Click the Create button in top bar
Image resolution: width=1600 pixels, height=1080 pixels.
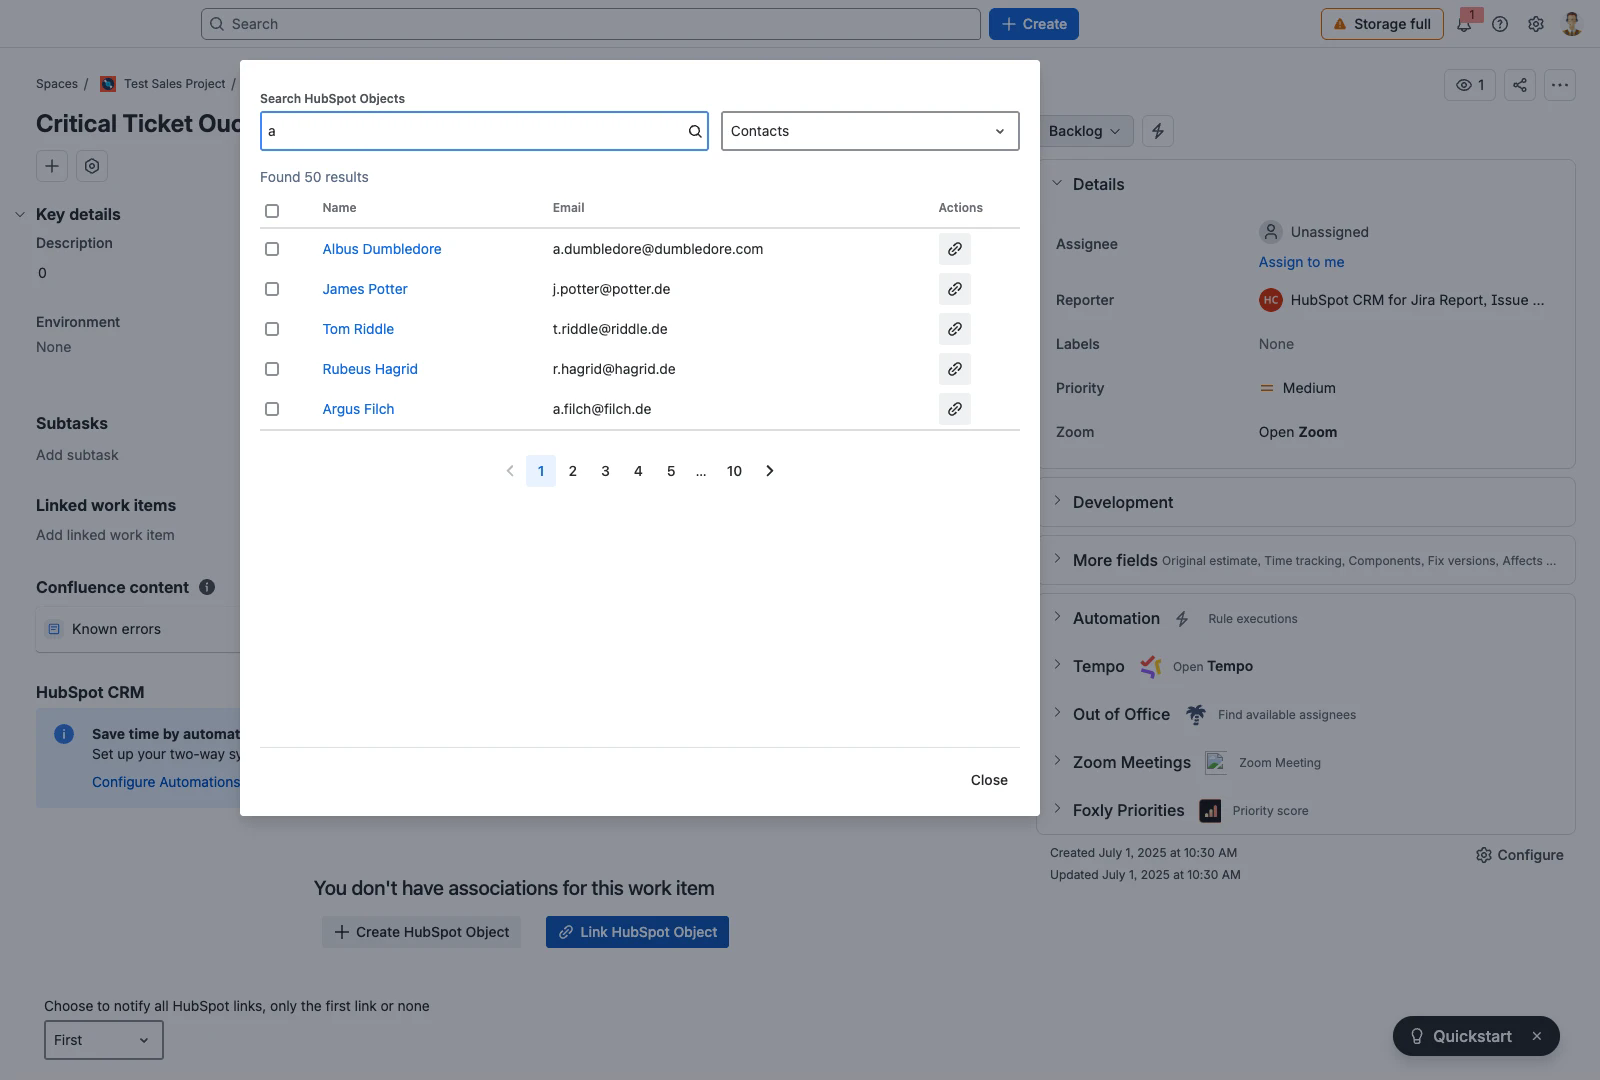tap(1034, 24)
